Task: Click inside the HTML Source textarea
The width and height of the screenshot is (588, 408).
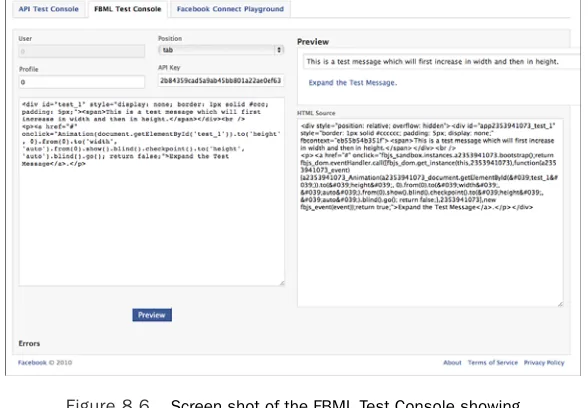Action: click(x=430, y=213)
